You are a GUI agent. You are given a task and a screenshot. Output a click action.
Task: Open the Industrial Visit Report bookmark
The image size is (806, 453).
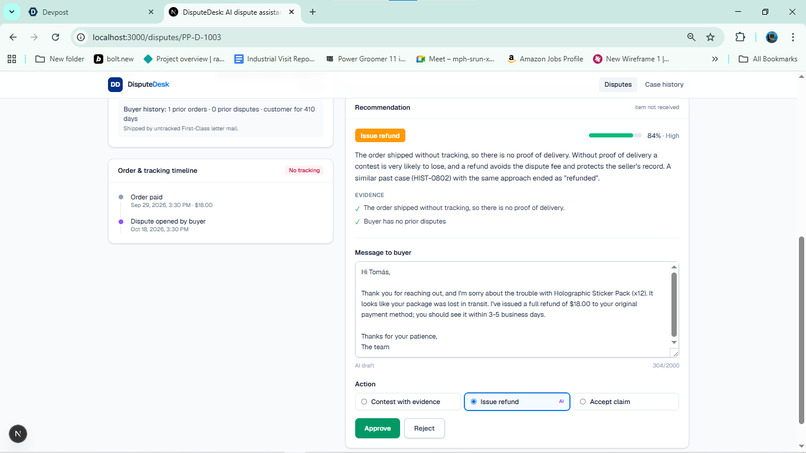click(x=274, y=59)
